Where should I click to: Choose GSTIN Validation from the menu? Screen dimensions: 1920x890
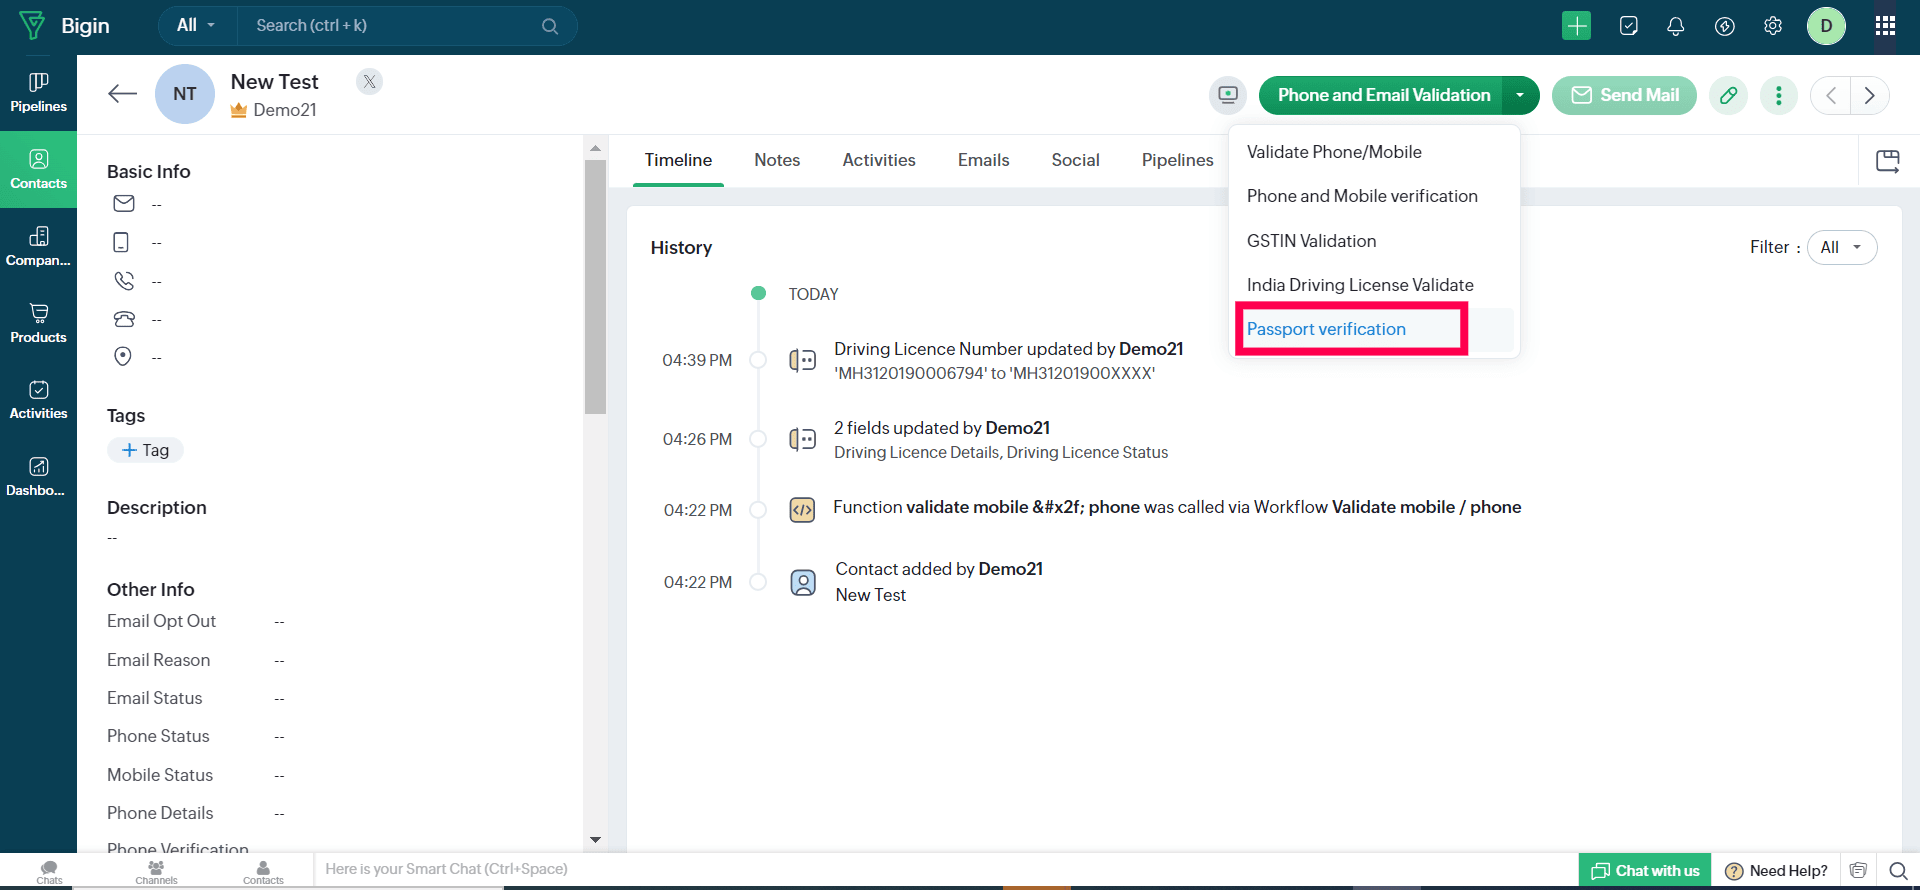coord(1311,241)
